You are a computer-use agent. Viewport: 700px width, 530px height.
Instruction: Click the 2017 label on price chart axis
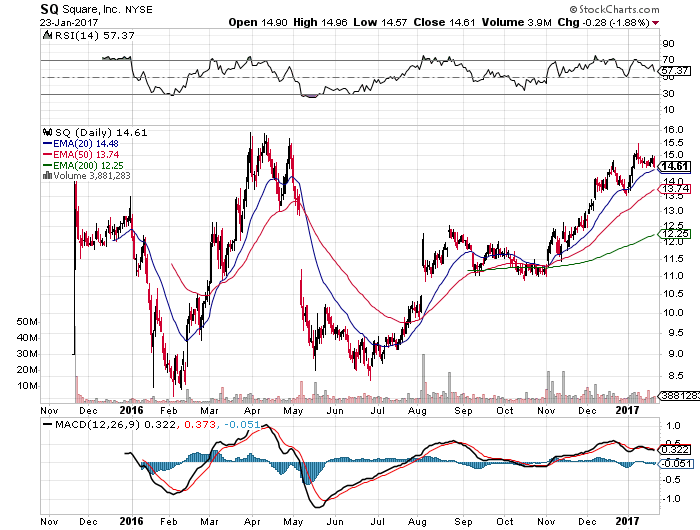click(x=627, y=410)
